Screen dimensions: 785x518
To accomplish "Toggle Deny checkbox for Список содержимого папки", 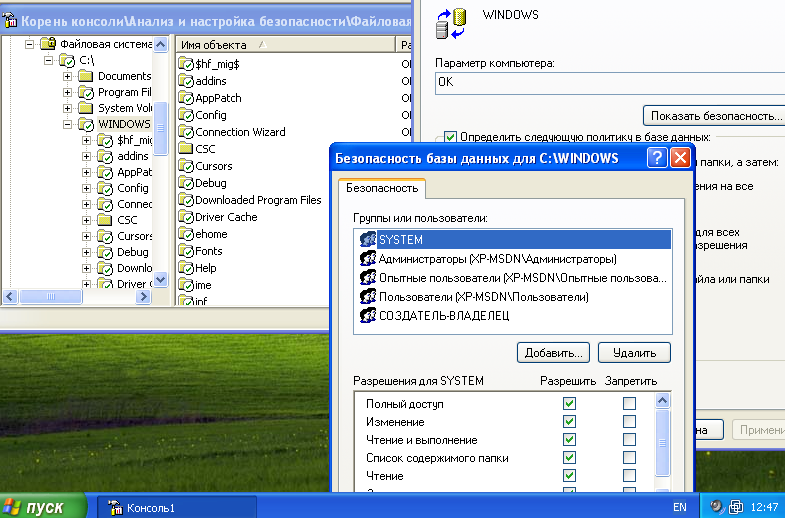I will (629, 457).
